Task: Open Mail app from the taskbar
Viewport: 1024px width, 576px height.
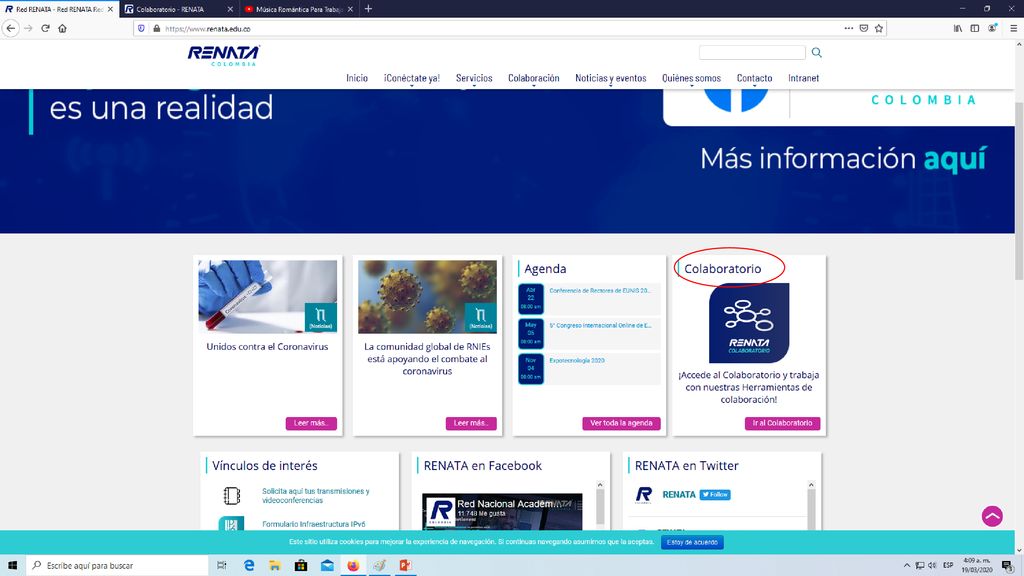Action: [327, 565]
